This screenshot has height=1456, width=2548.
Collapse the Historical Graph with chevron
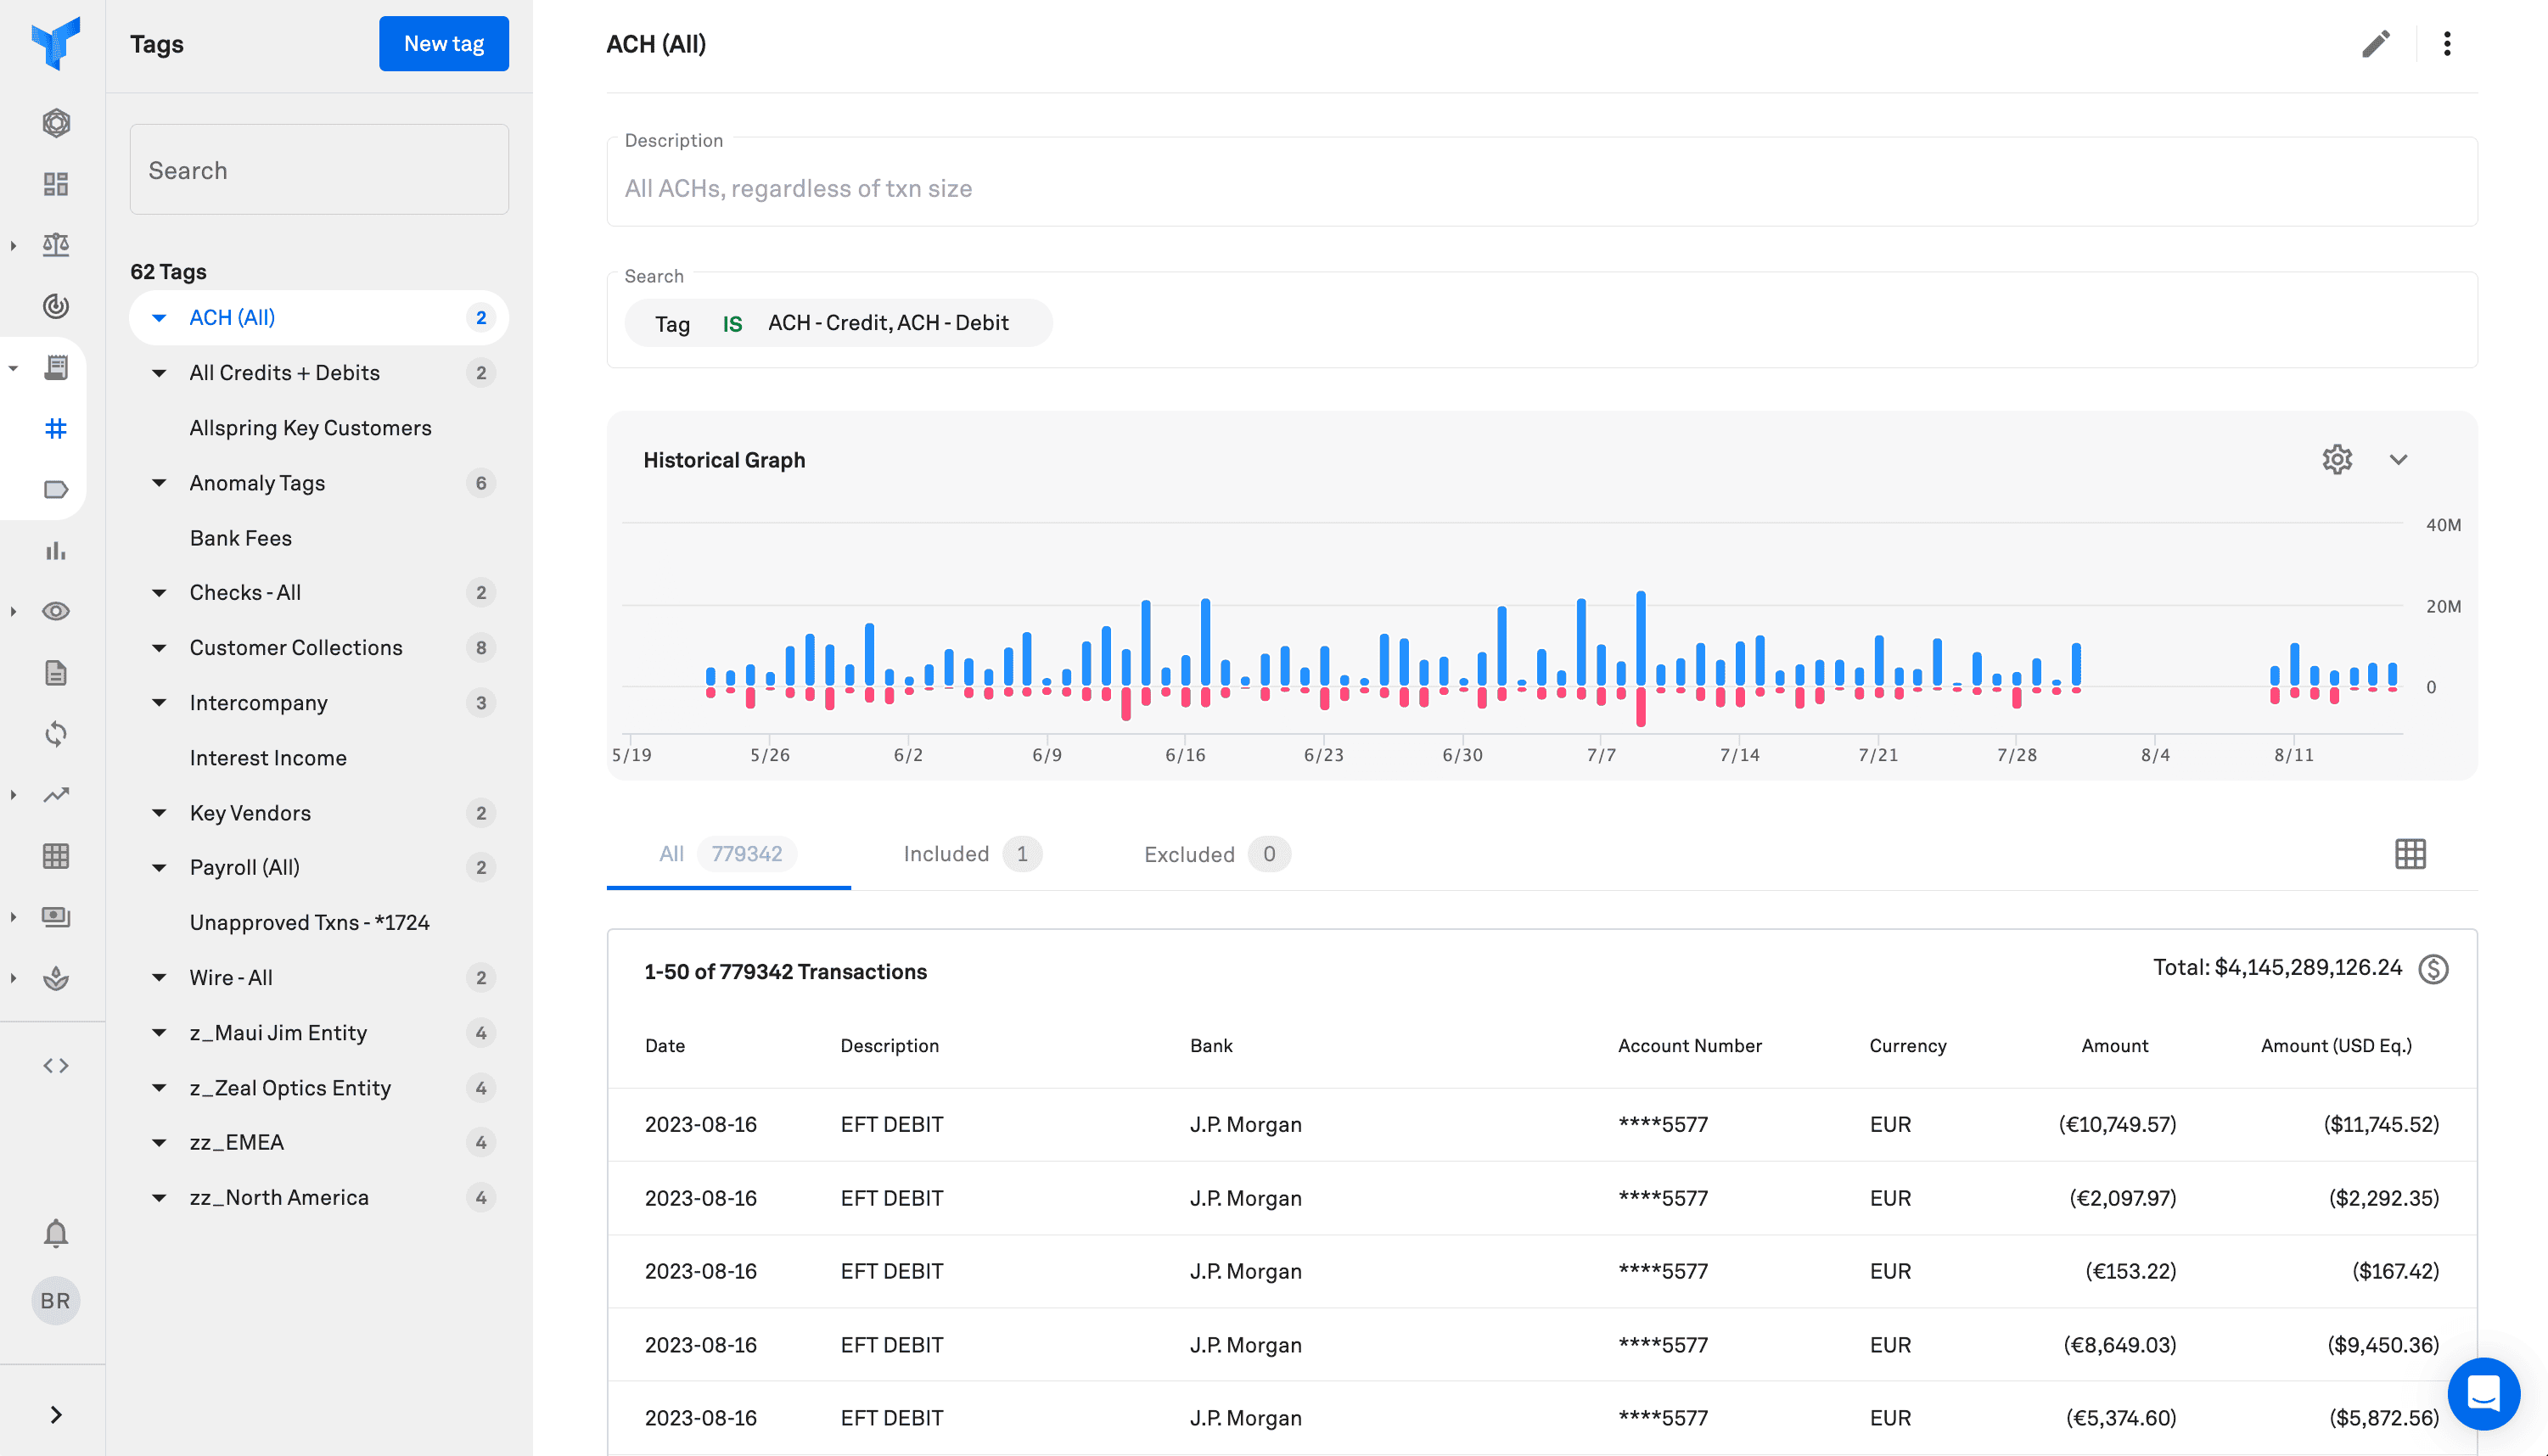click(2398, 460)
